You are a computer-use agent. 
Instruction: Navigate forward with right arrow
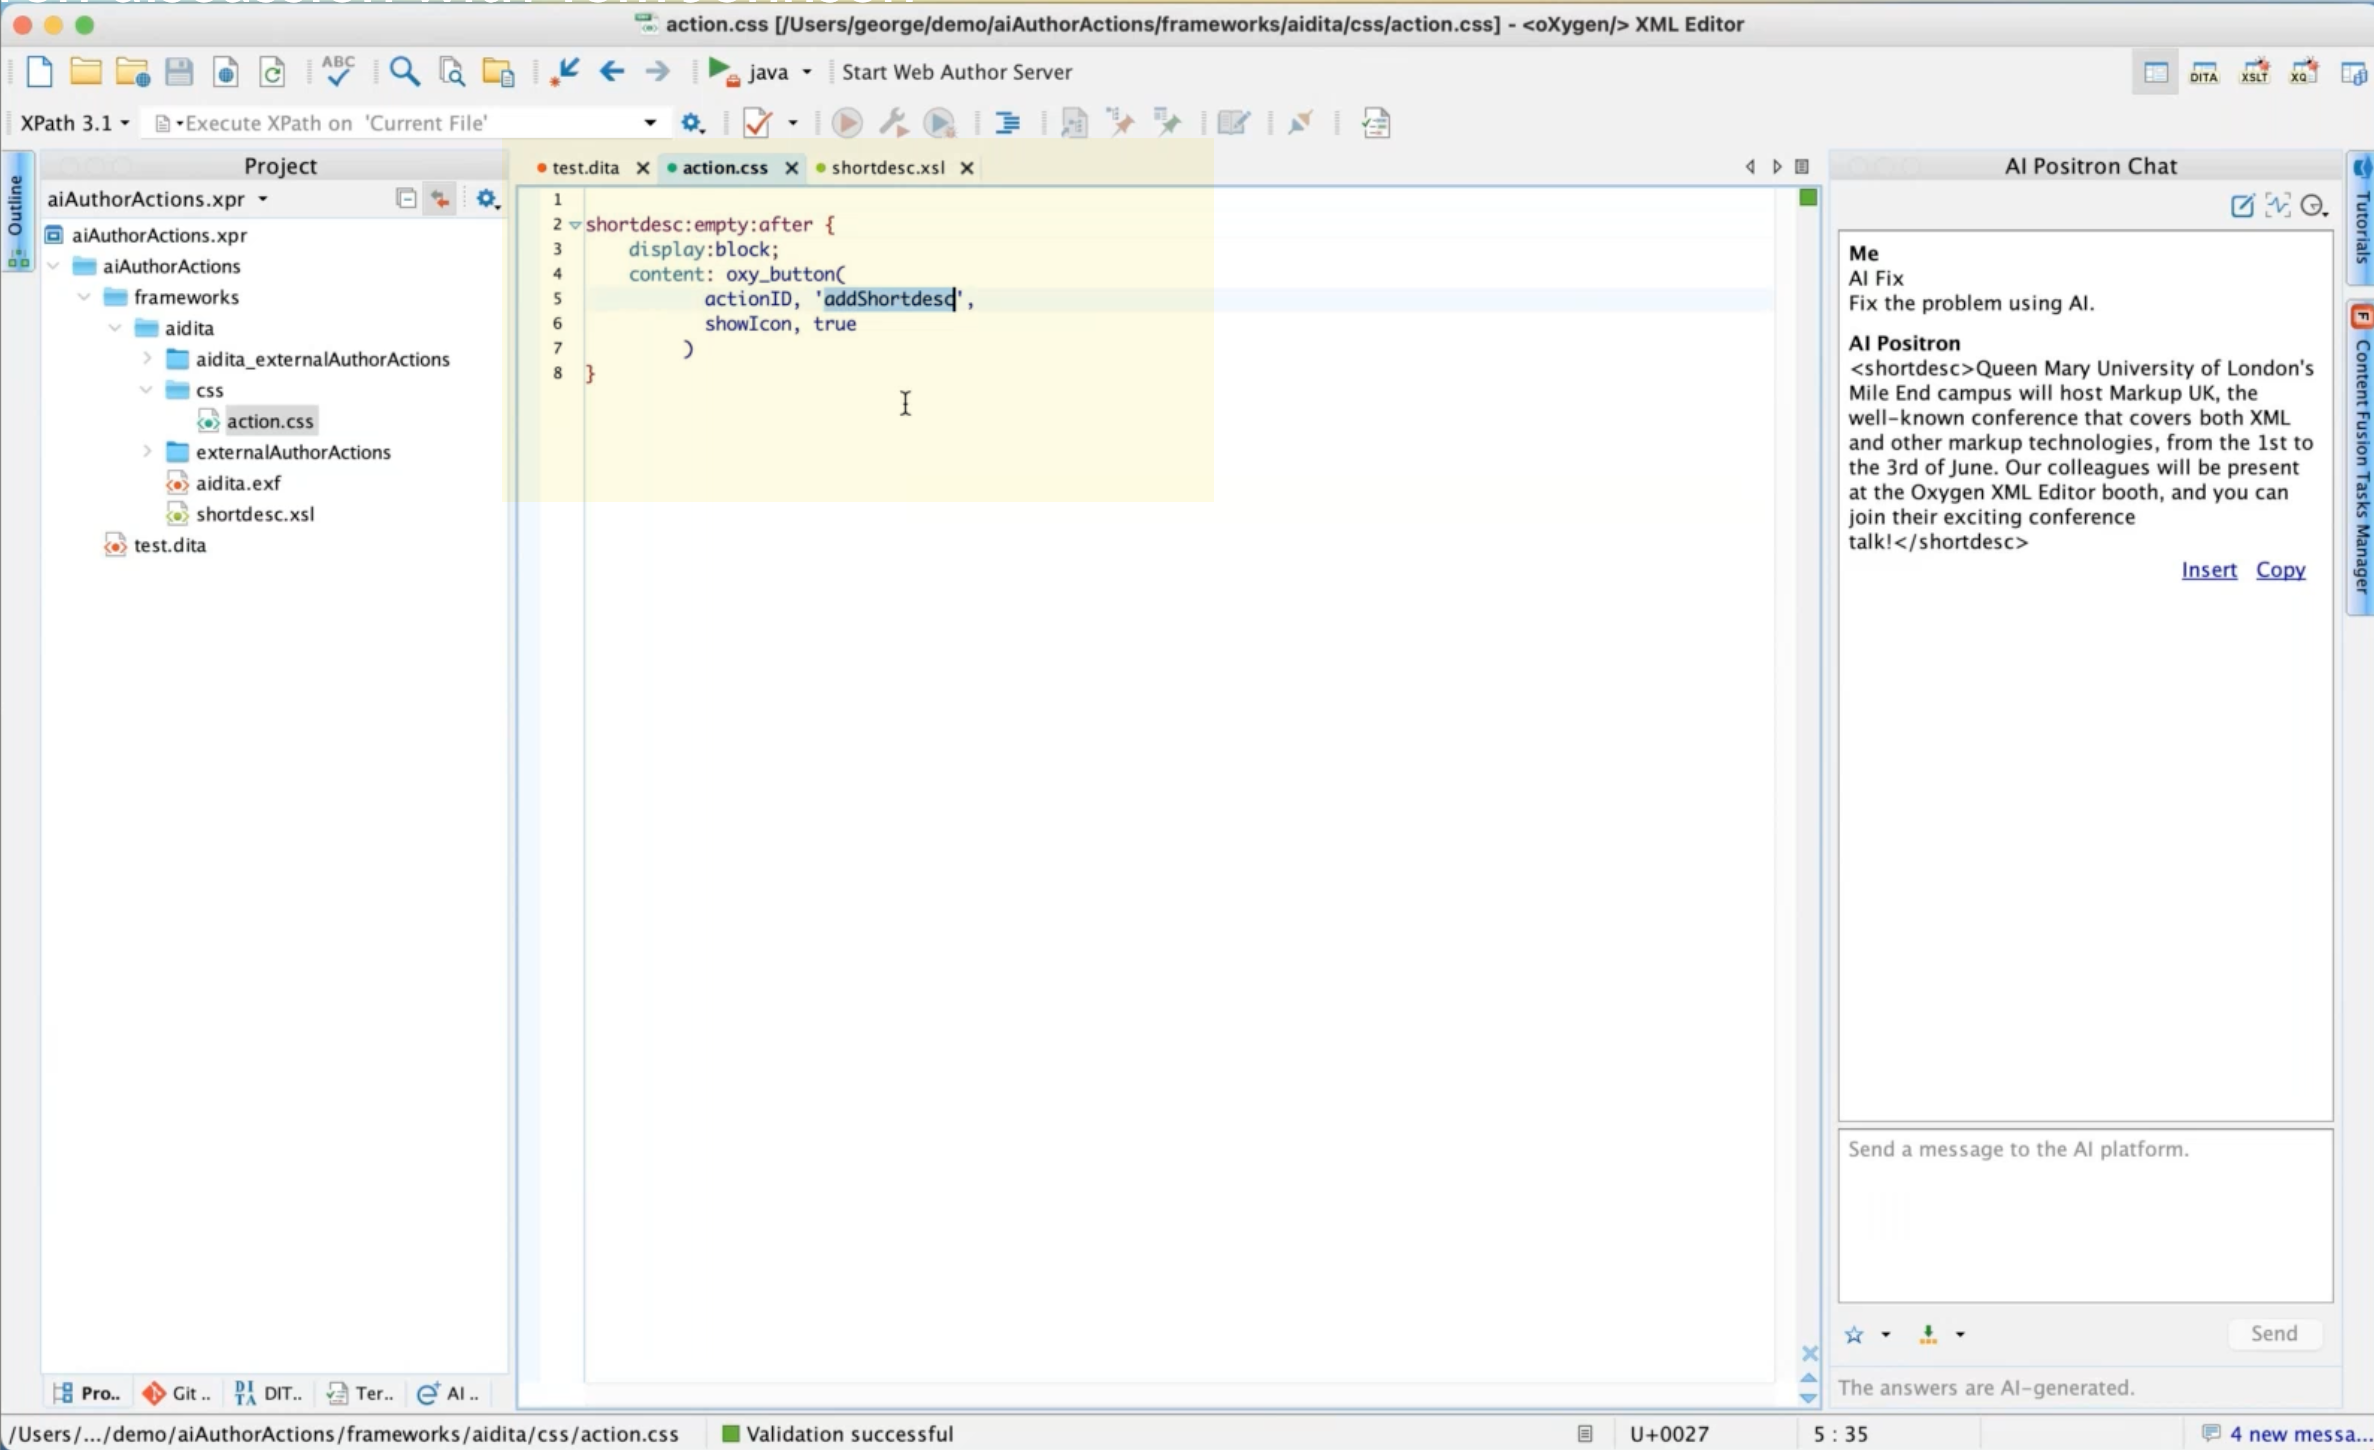click(x=657, y=71)
